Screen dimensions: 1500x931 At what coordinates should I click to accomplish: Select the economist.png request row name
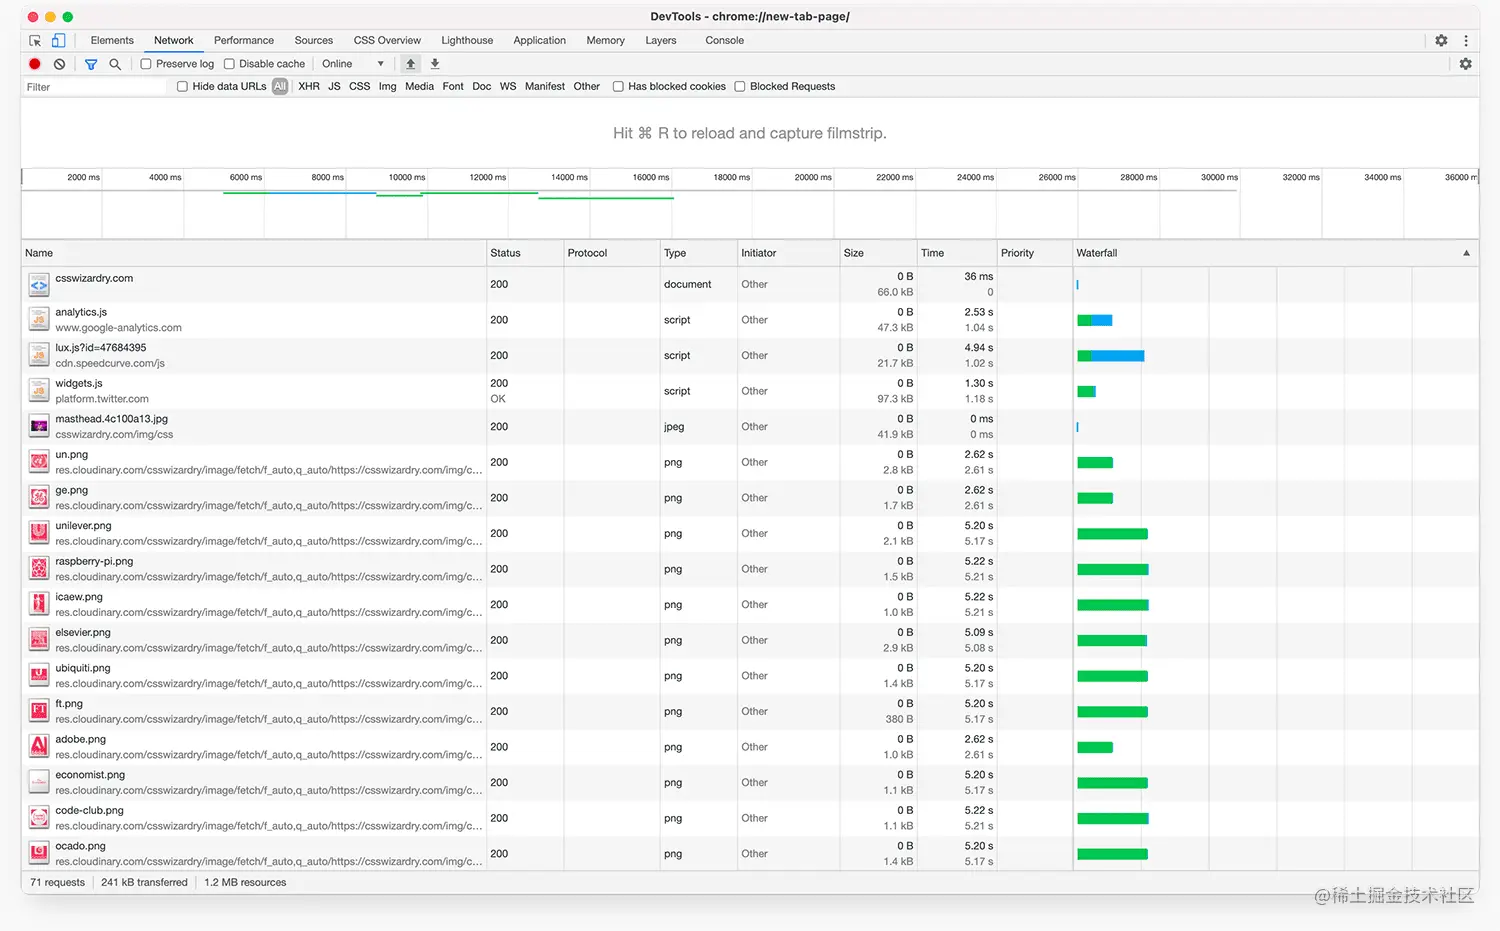click(90, 775)
